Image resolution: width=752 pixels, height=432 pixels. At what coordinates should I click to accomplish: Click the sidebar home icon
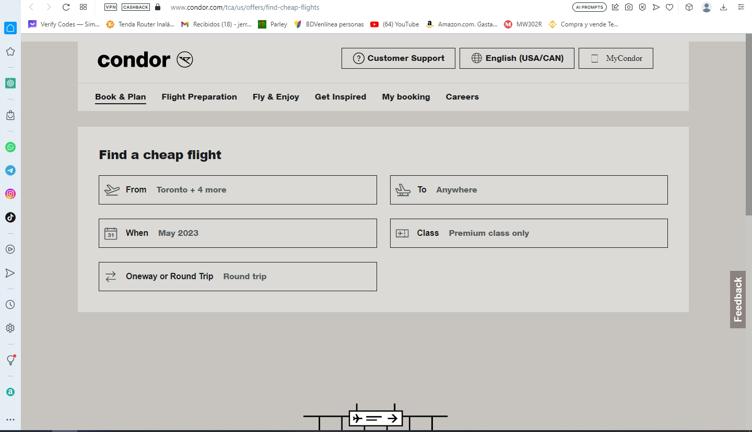10,28
